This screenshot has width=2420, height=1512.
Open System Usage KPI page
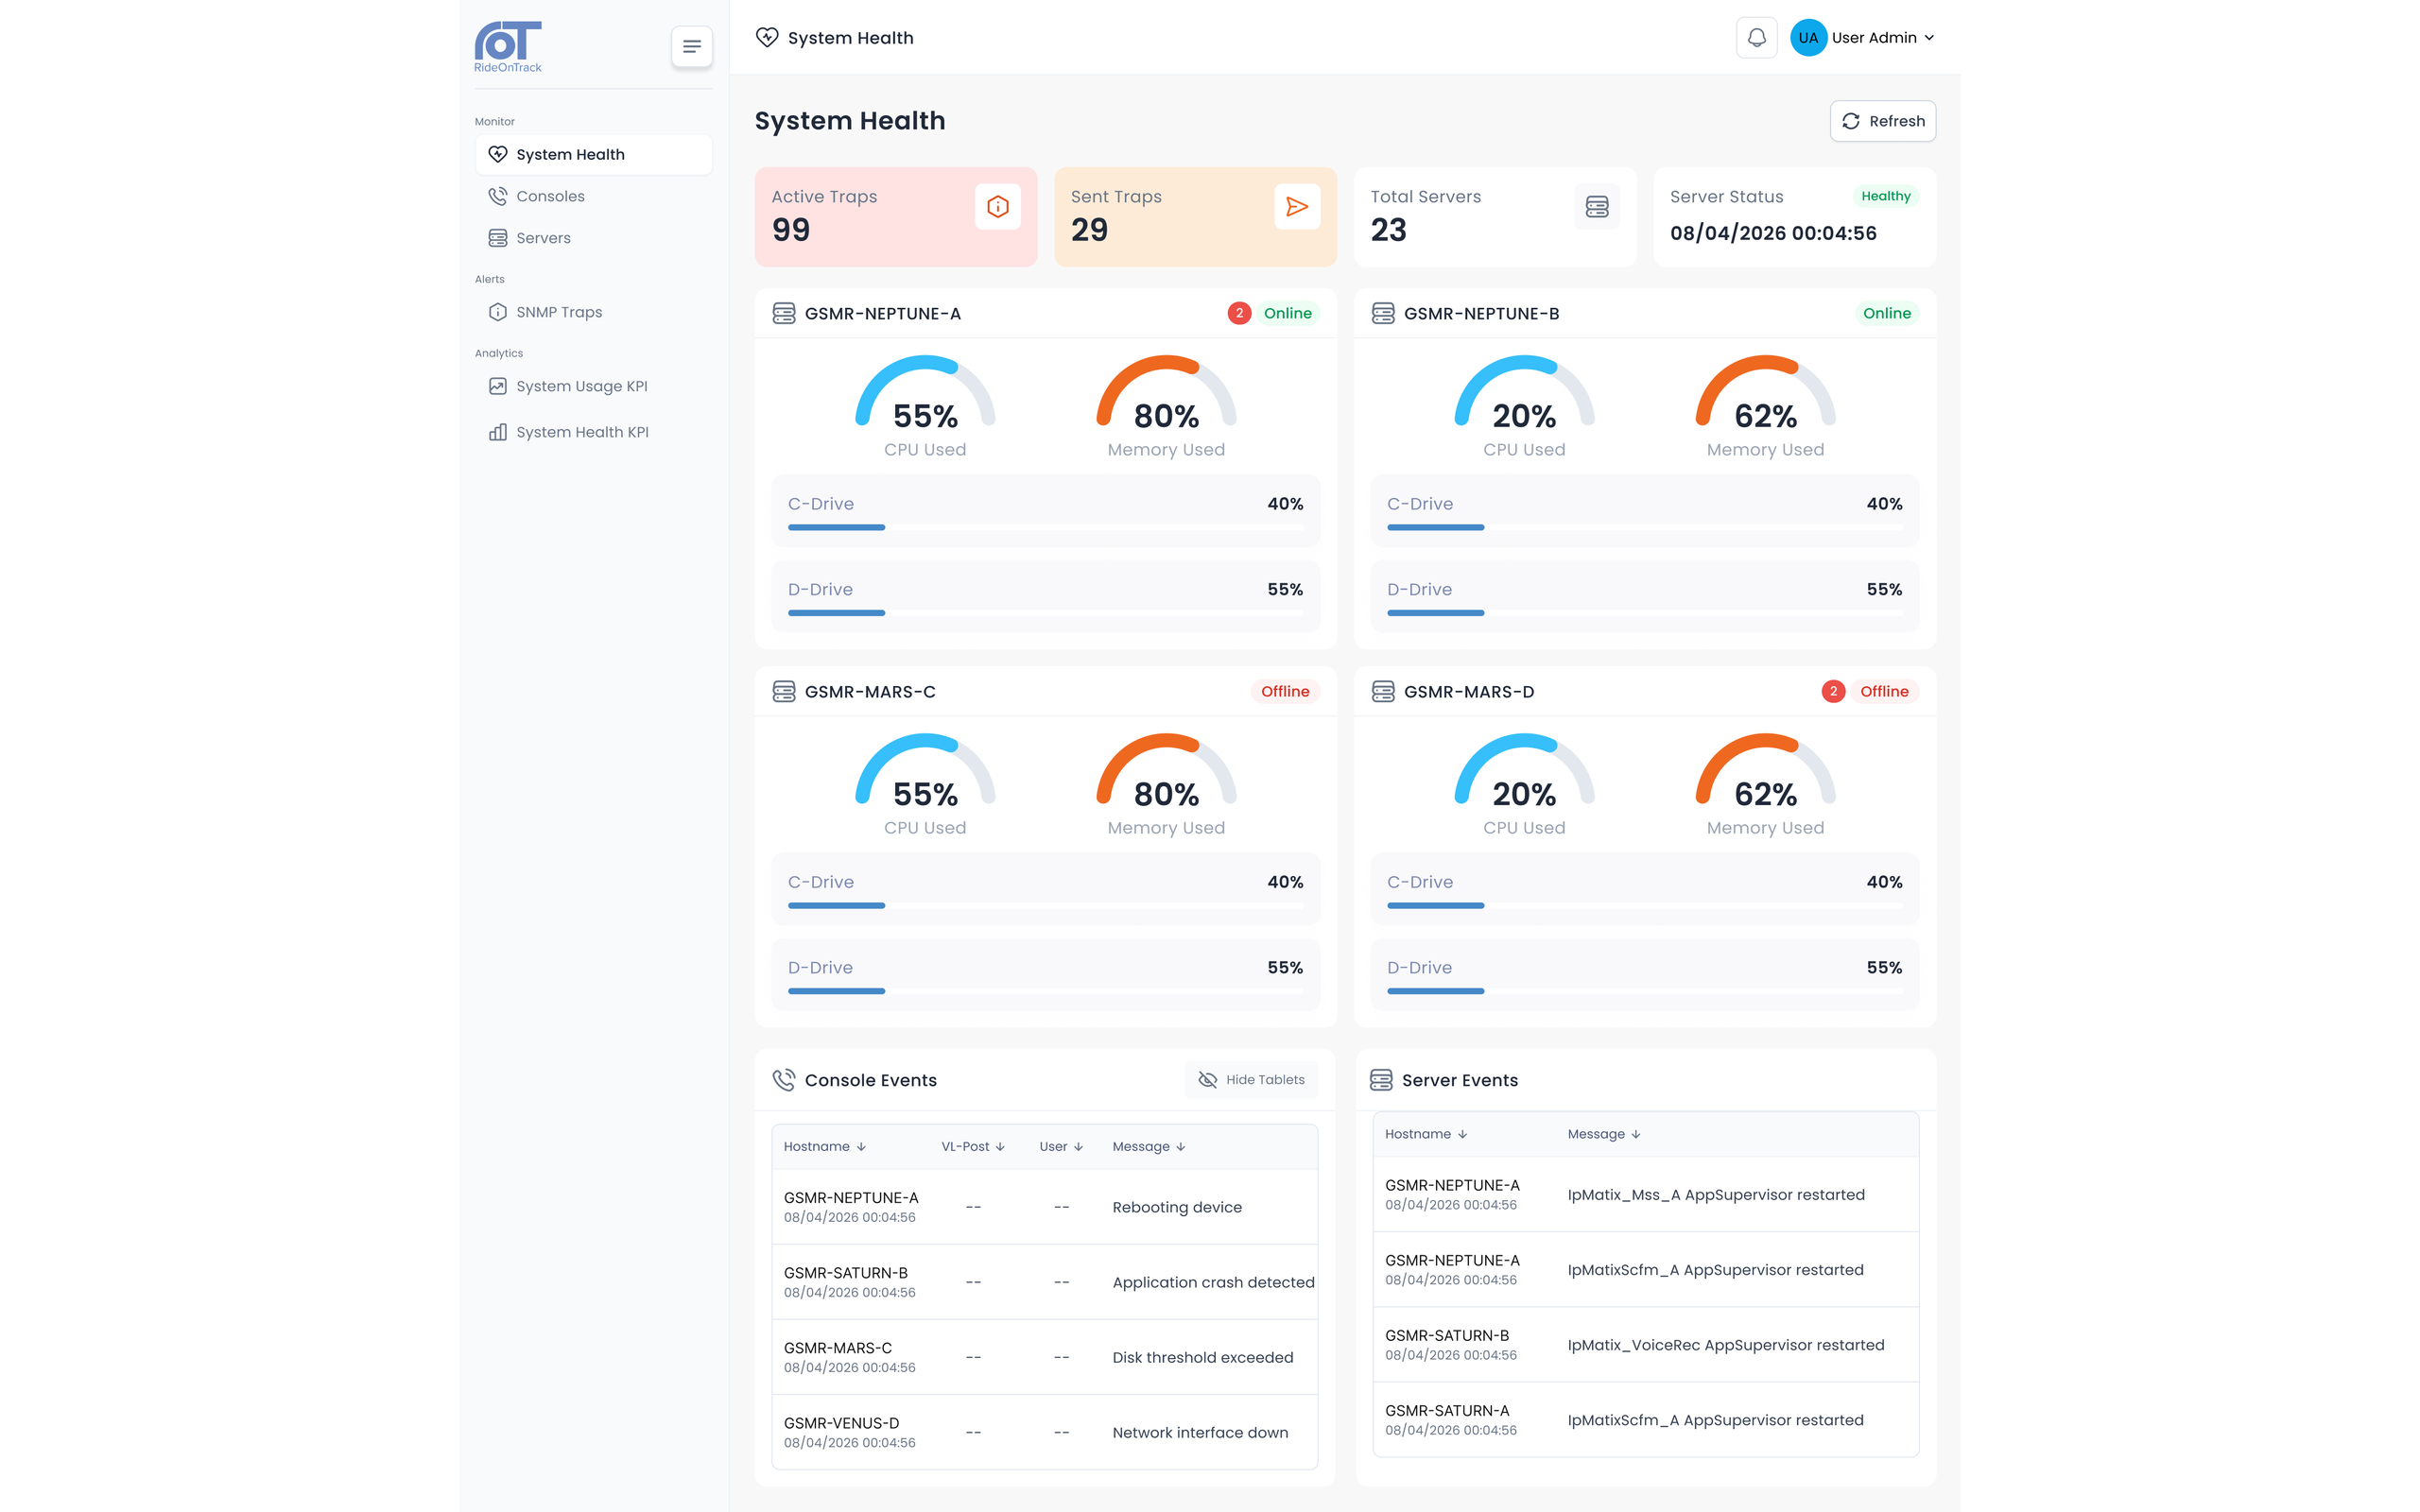pyautogui.click(x=594, y=387)
